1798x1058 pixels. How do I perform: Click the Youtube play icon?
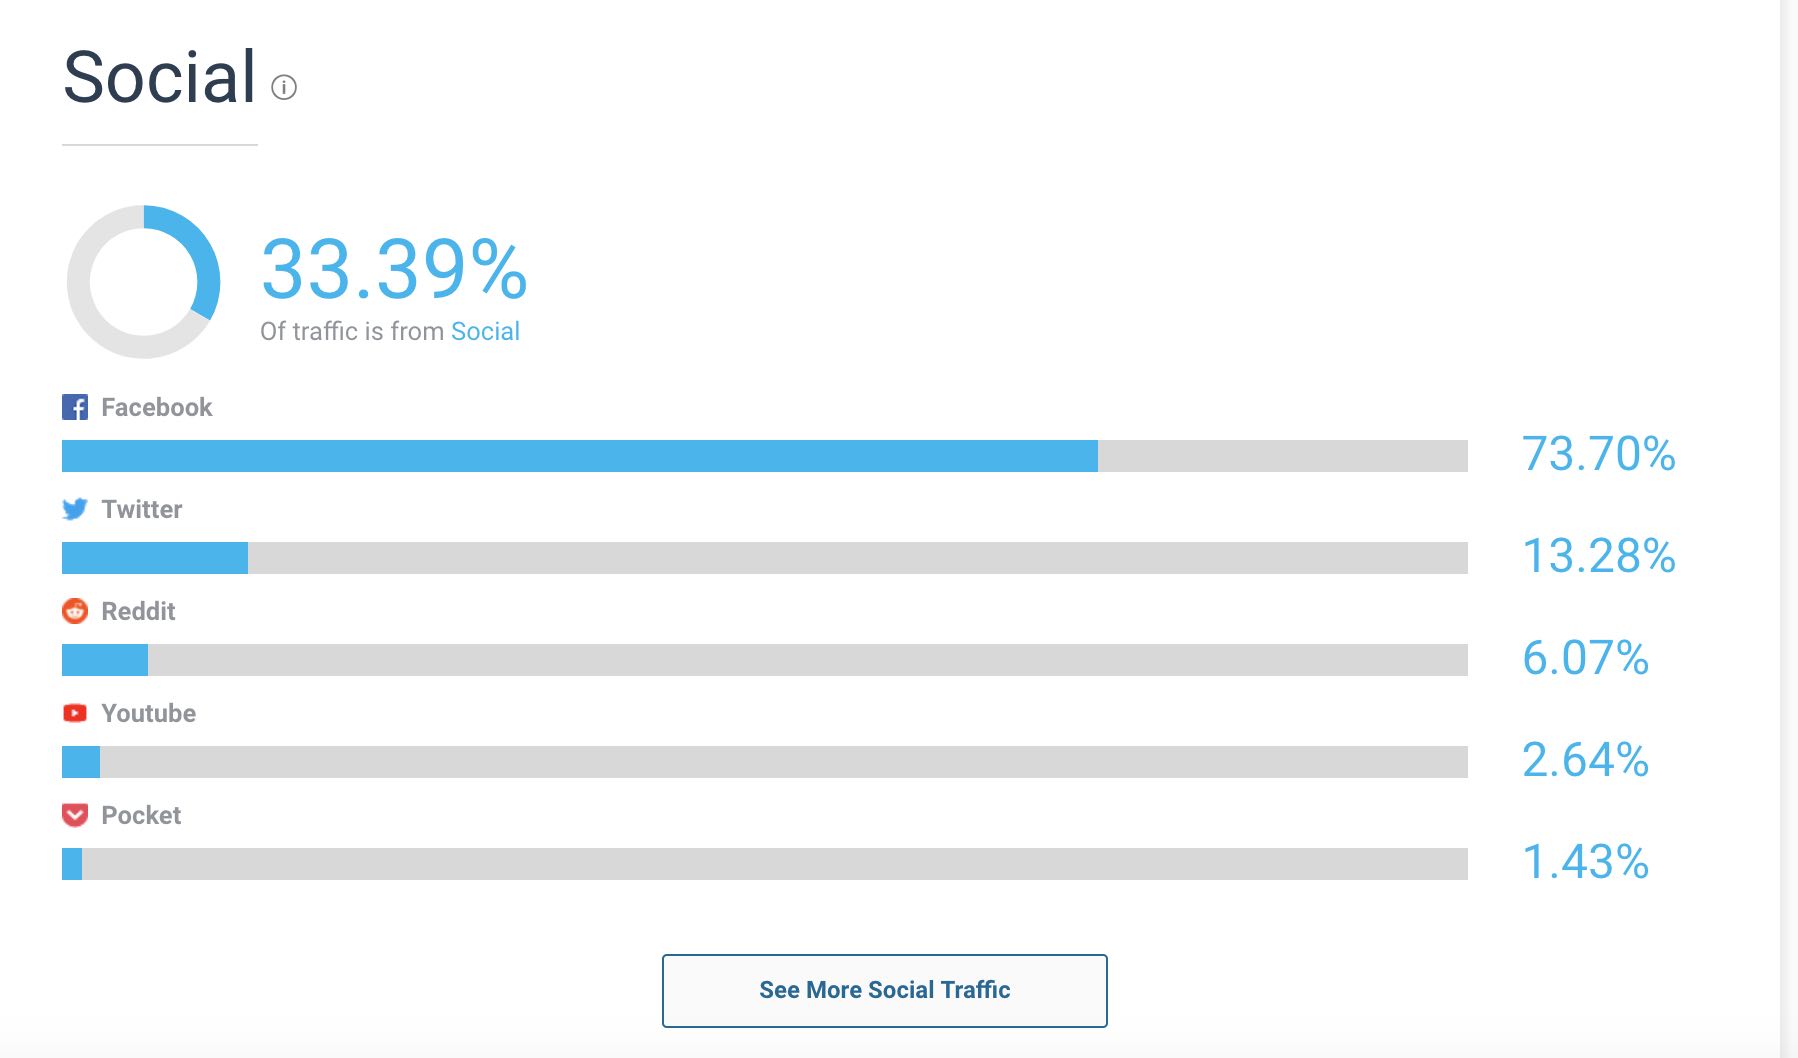pyautogui.click(x=75, y=713)
